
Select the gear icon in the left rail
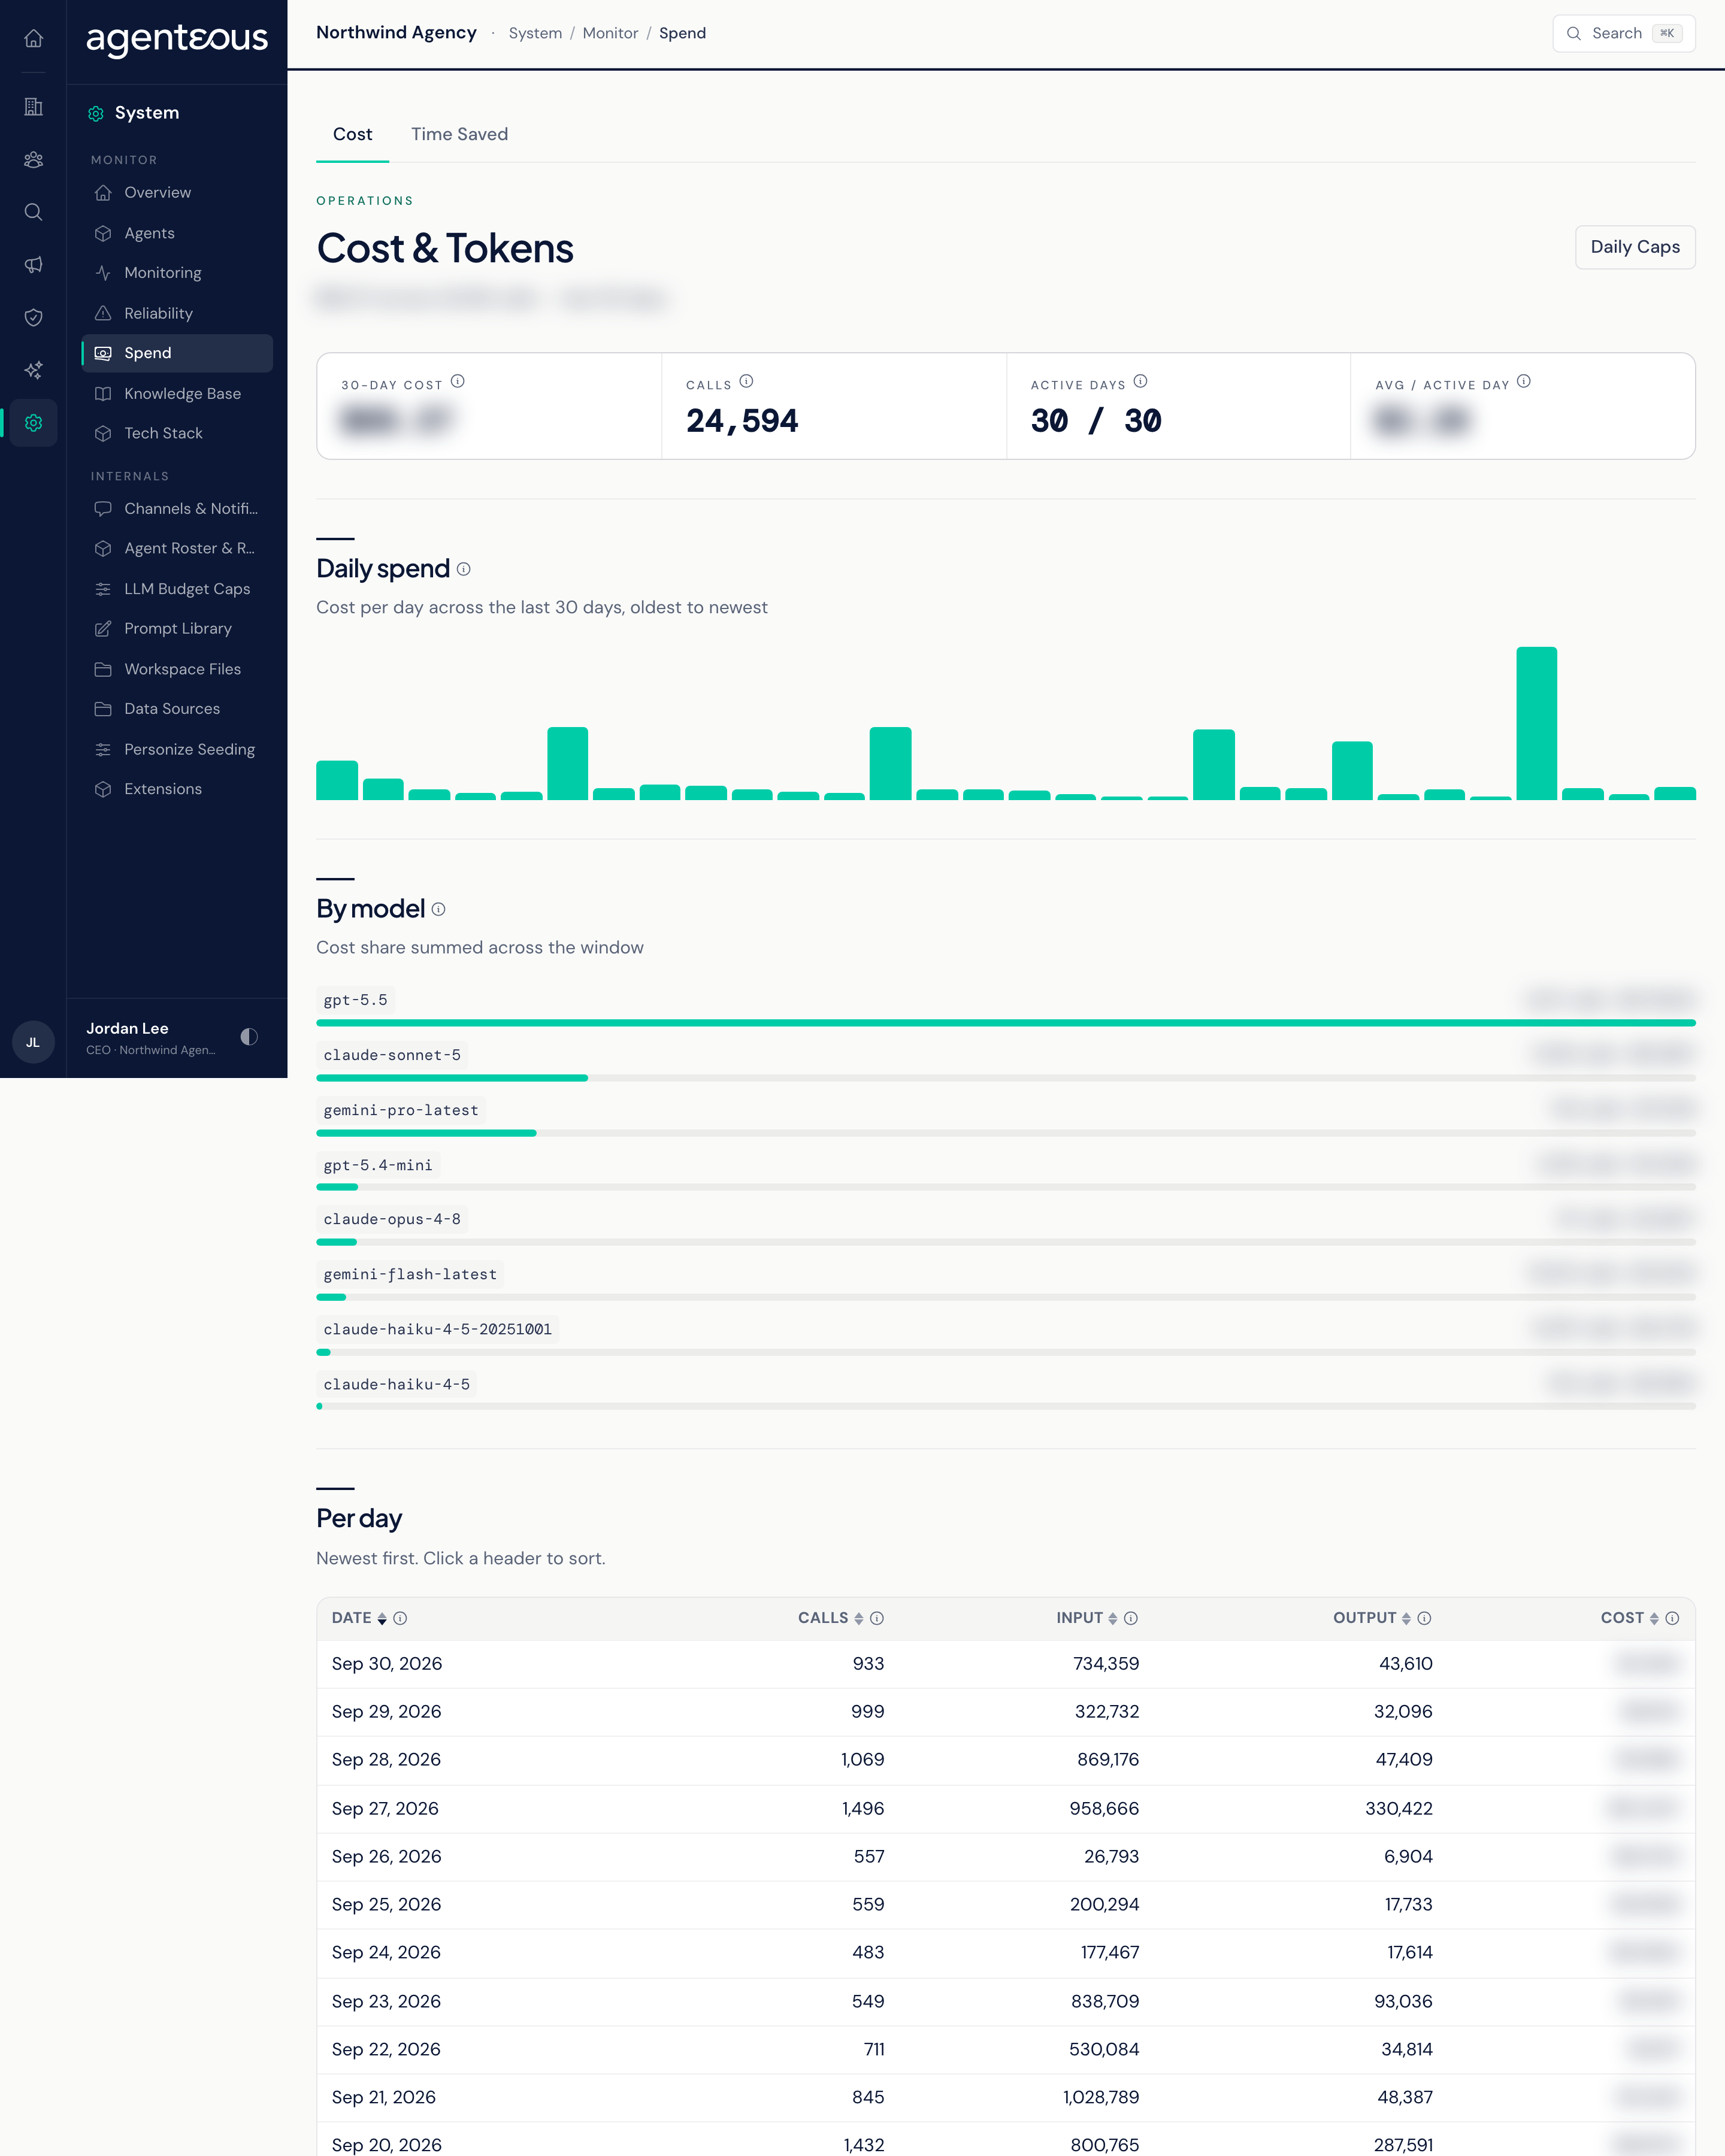33,423
